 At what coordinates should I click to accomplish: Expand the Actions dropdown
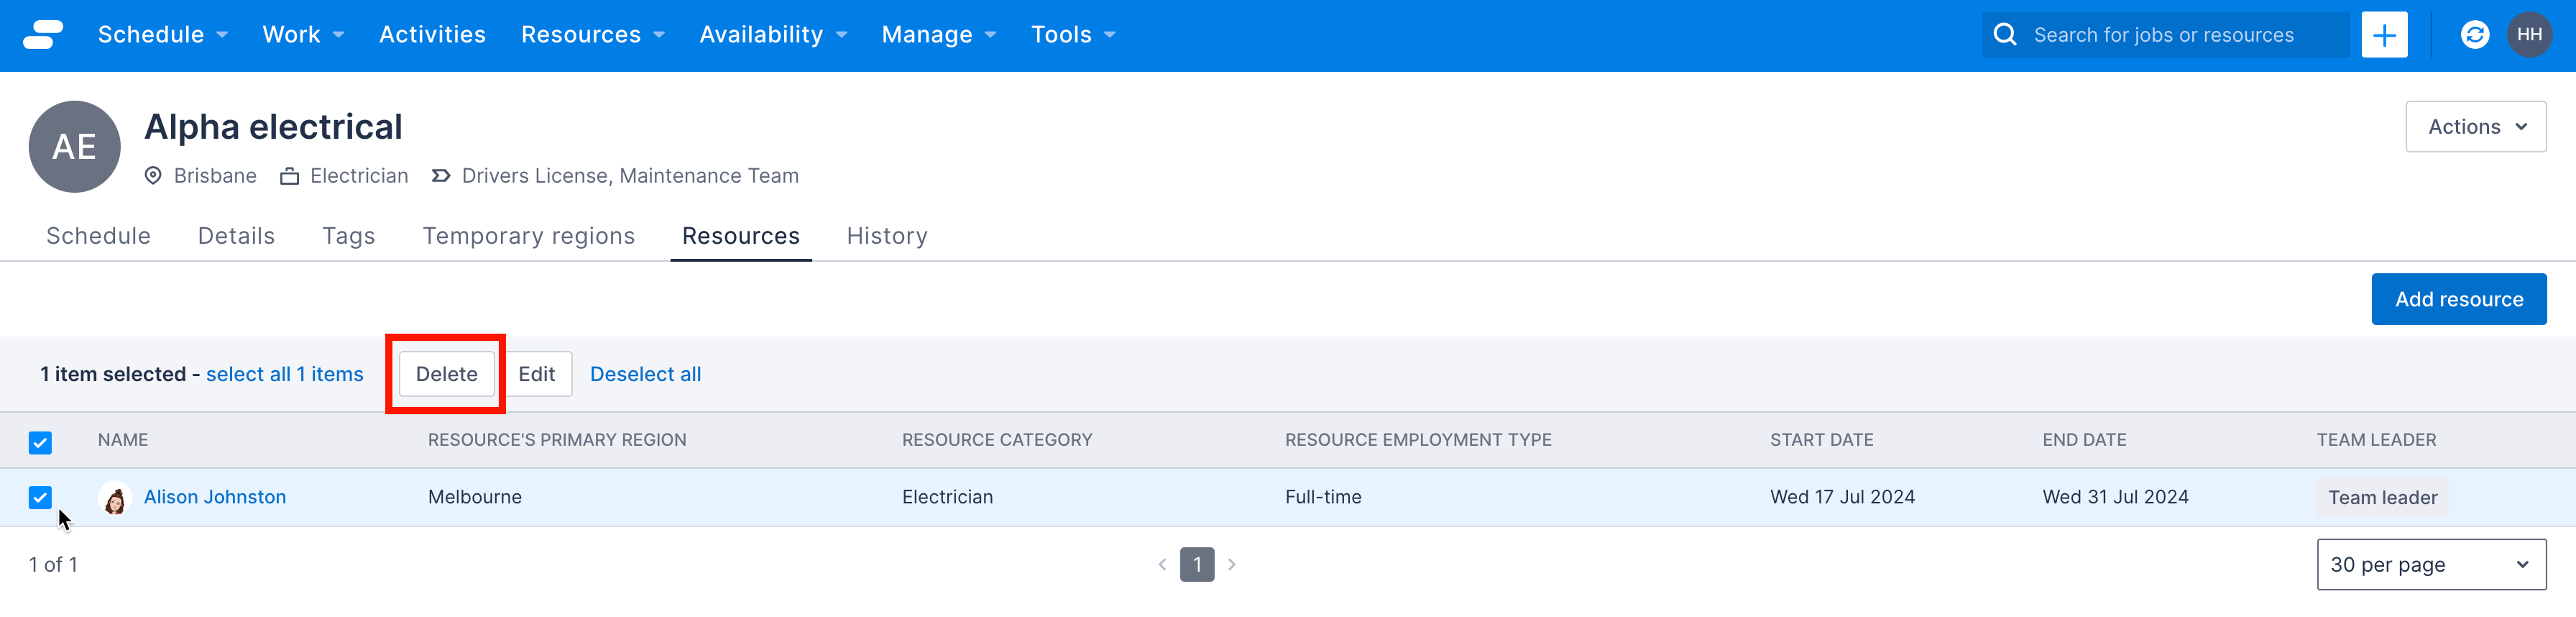[x=2475, y=127]
